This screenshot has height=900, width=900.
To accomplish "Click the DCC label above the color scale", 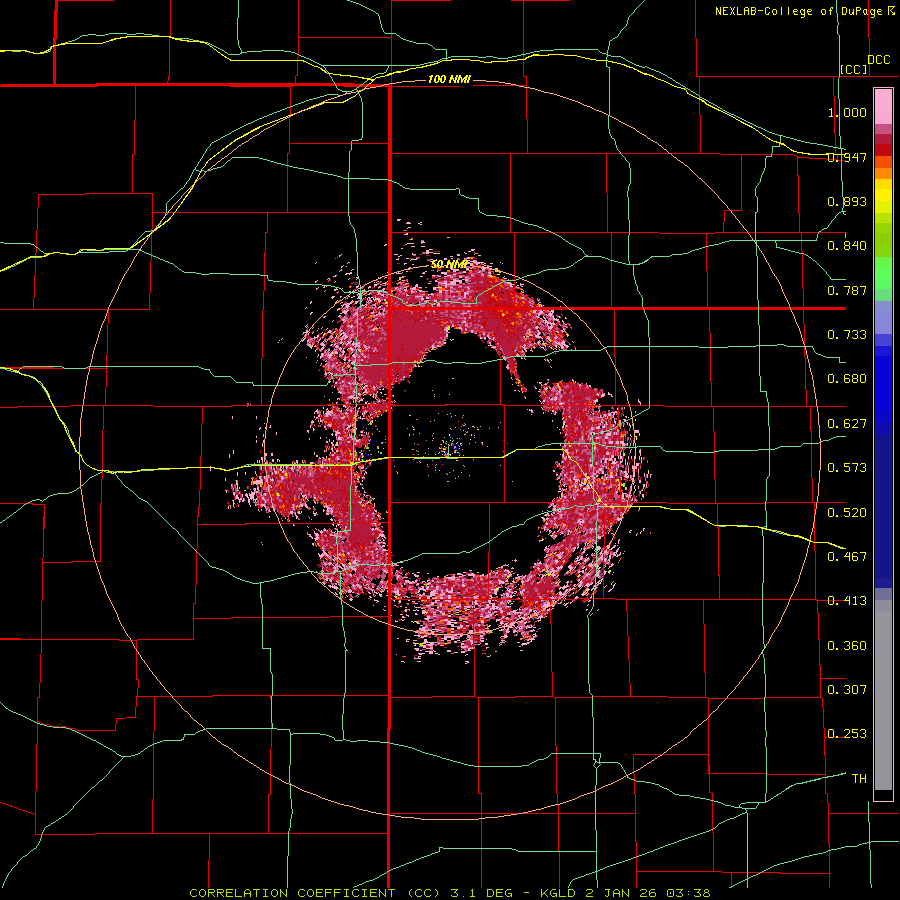I will 878,60.
